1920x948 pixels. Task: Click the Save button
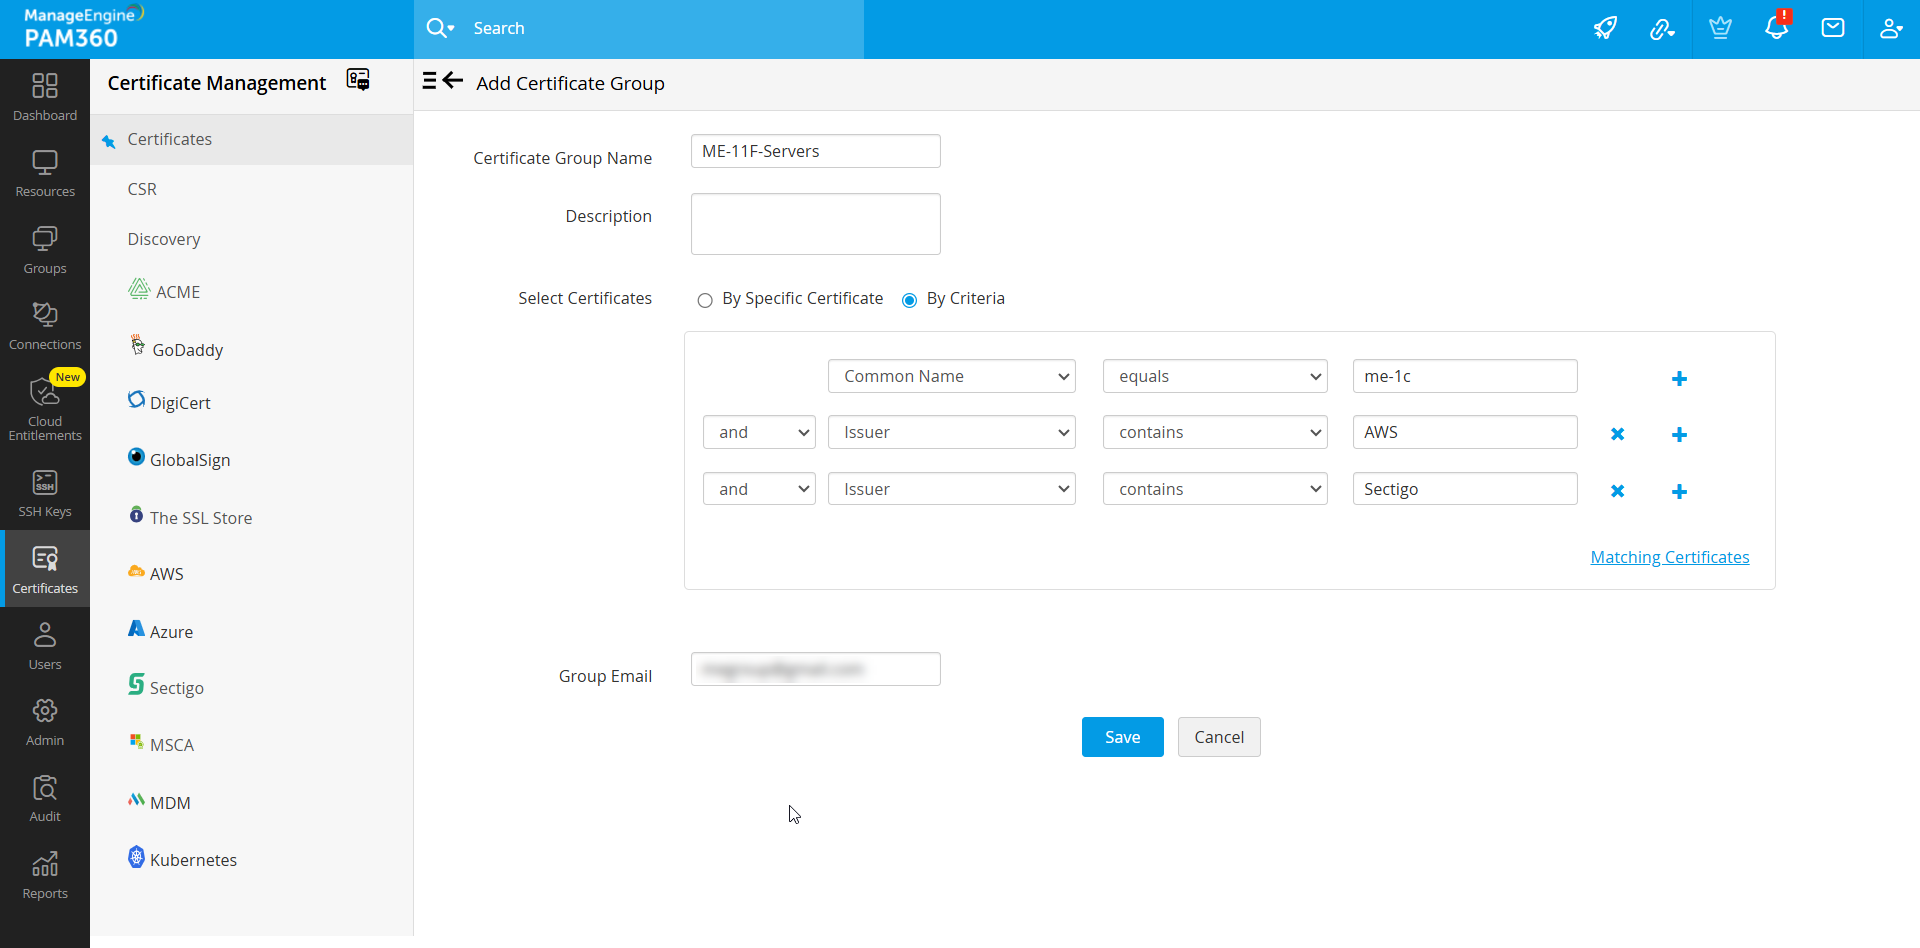click(1122, 737)
